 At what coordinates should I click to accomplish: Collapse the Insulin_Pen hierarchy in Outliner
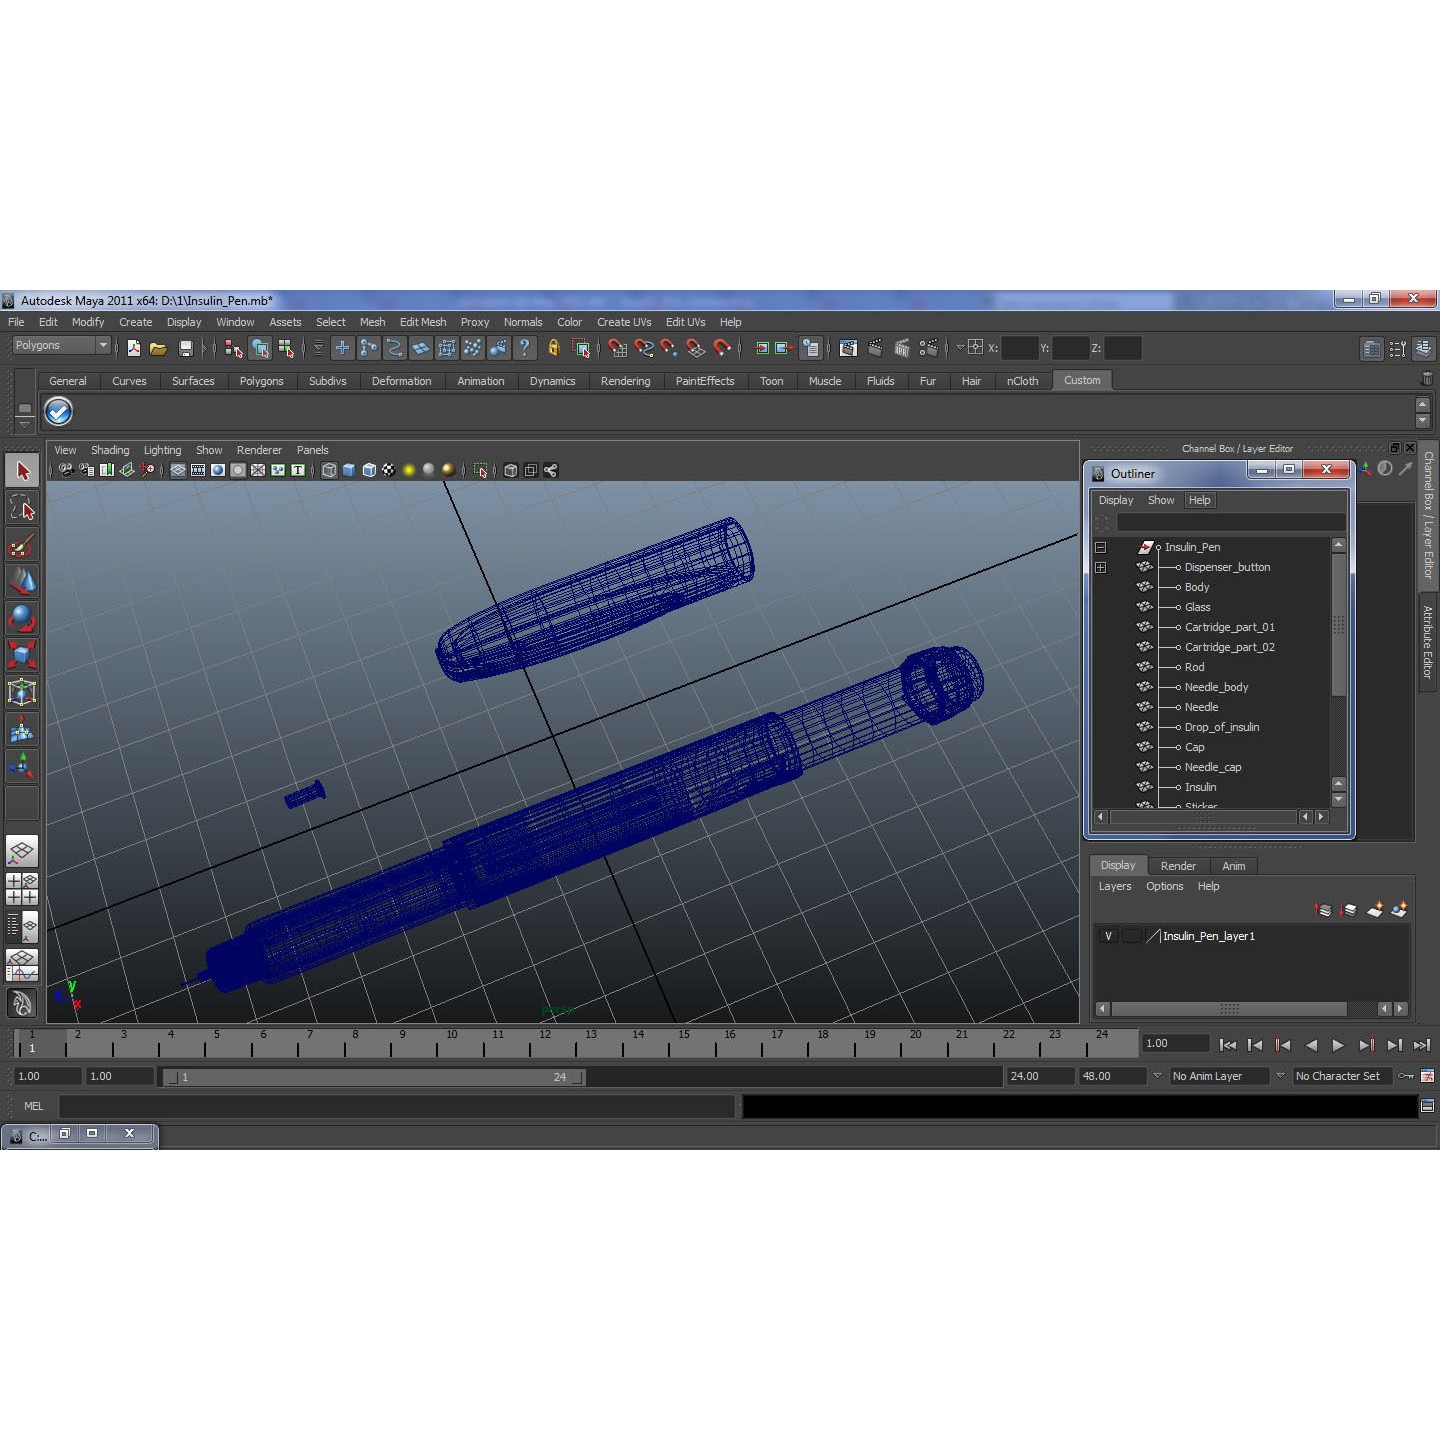[x=1099, y=547]
